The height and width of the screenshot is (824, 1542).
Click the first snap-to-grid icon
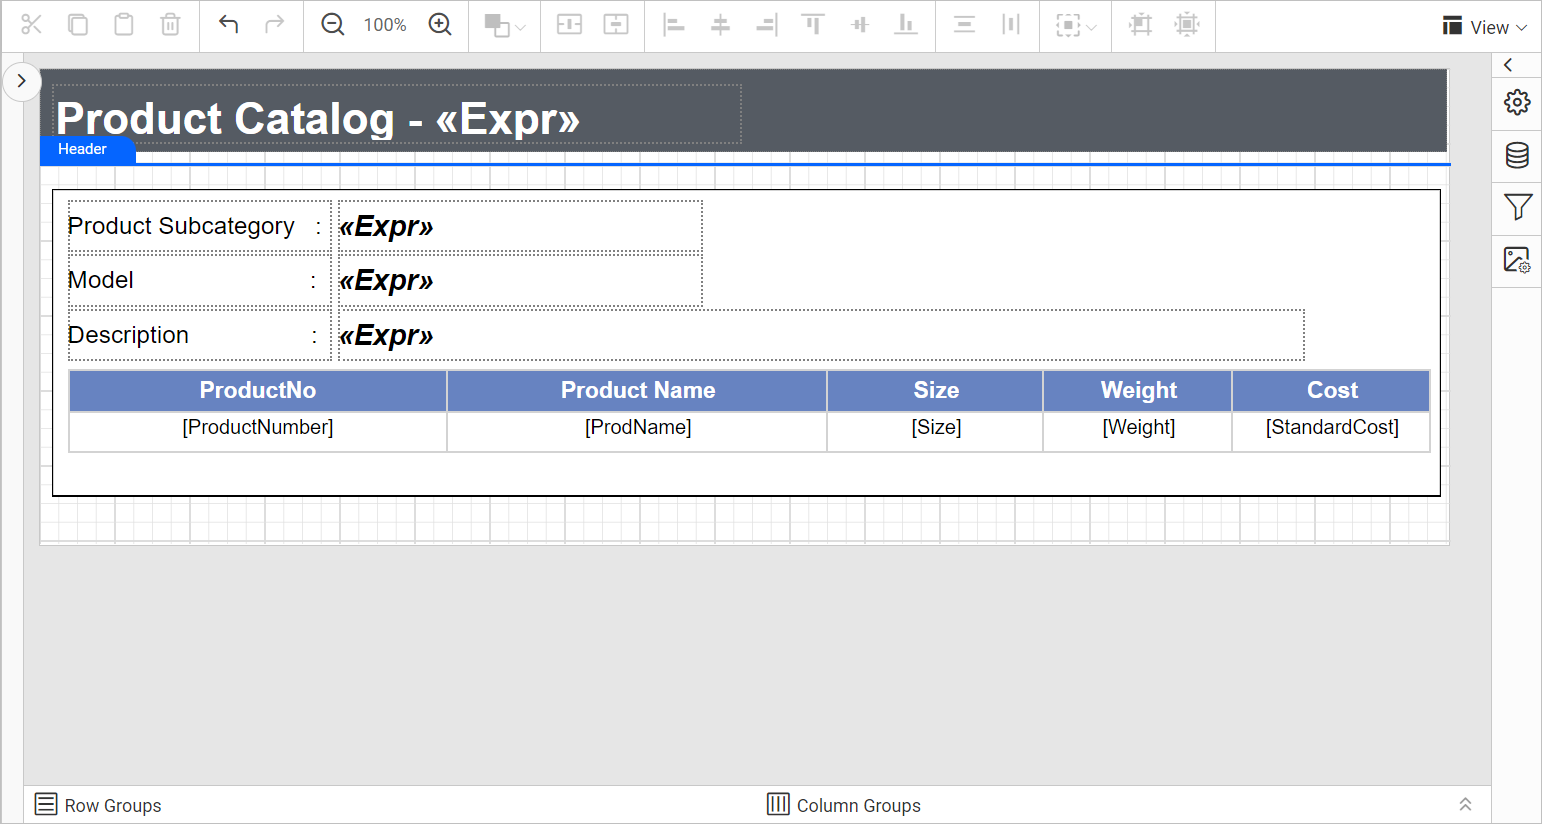[x=1140, y=24]
